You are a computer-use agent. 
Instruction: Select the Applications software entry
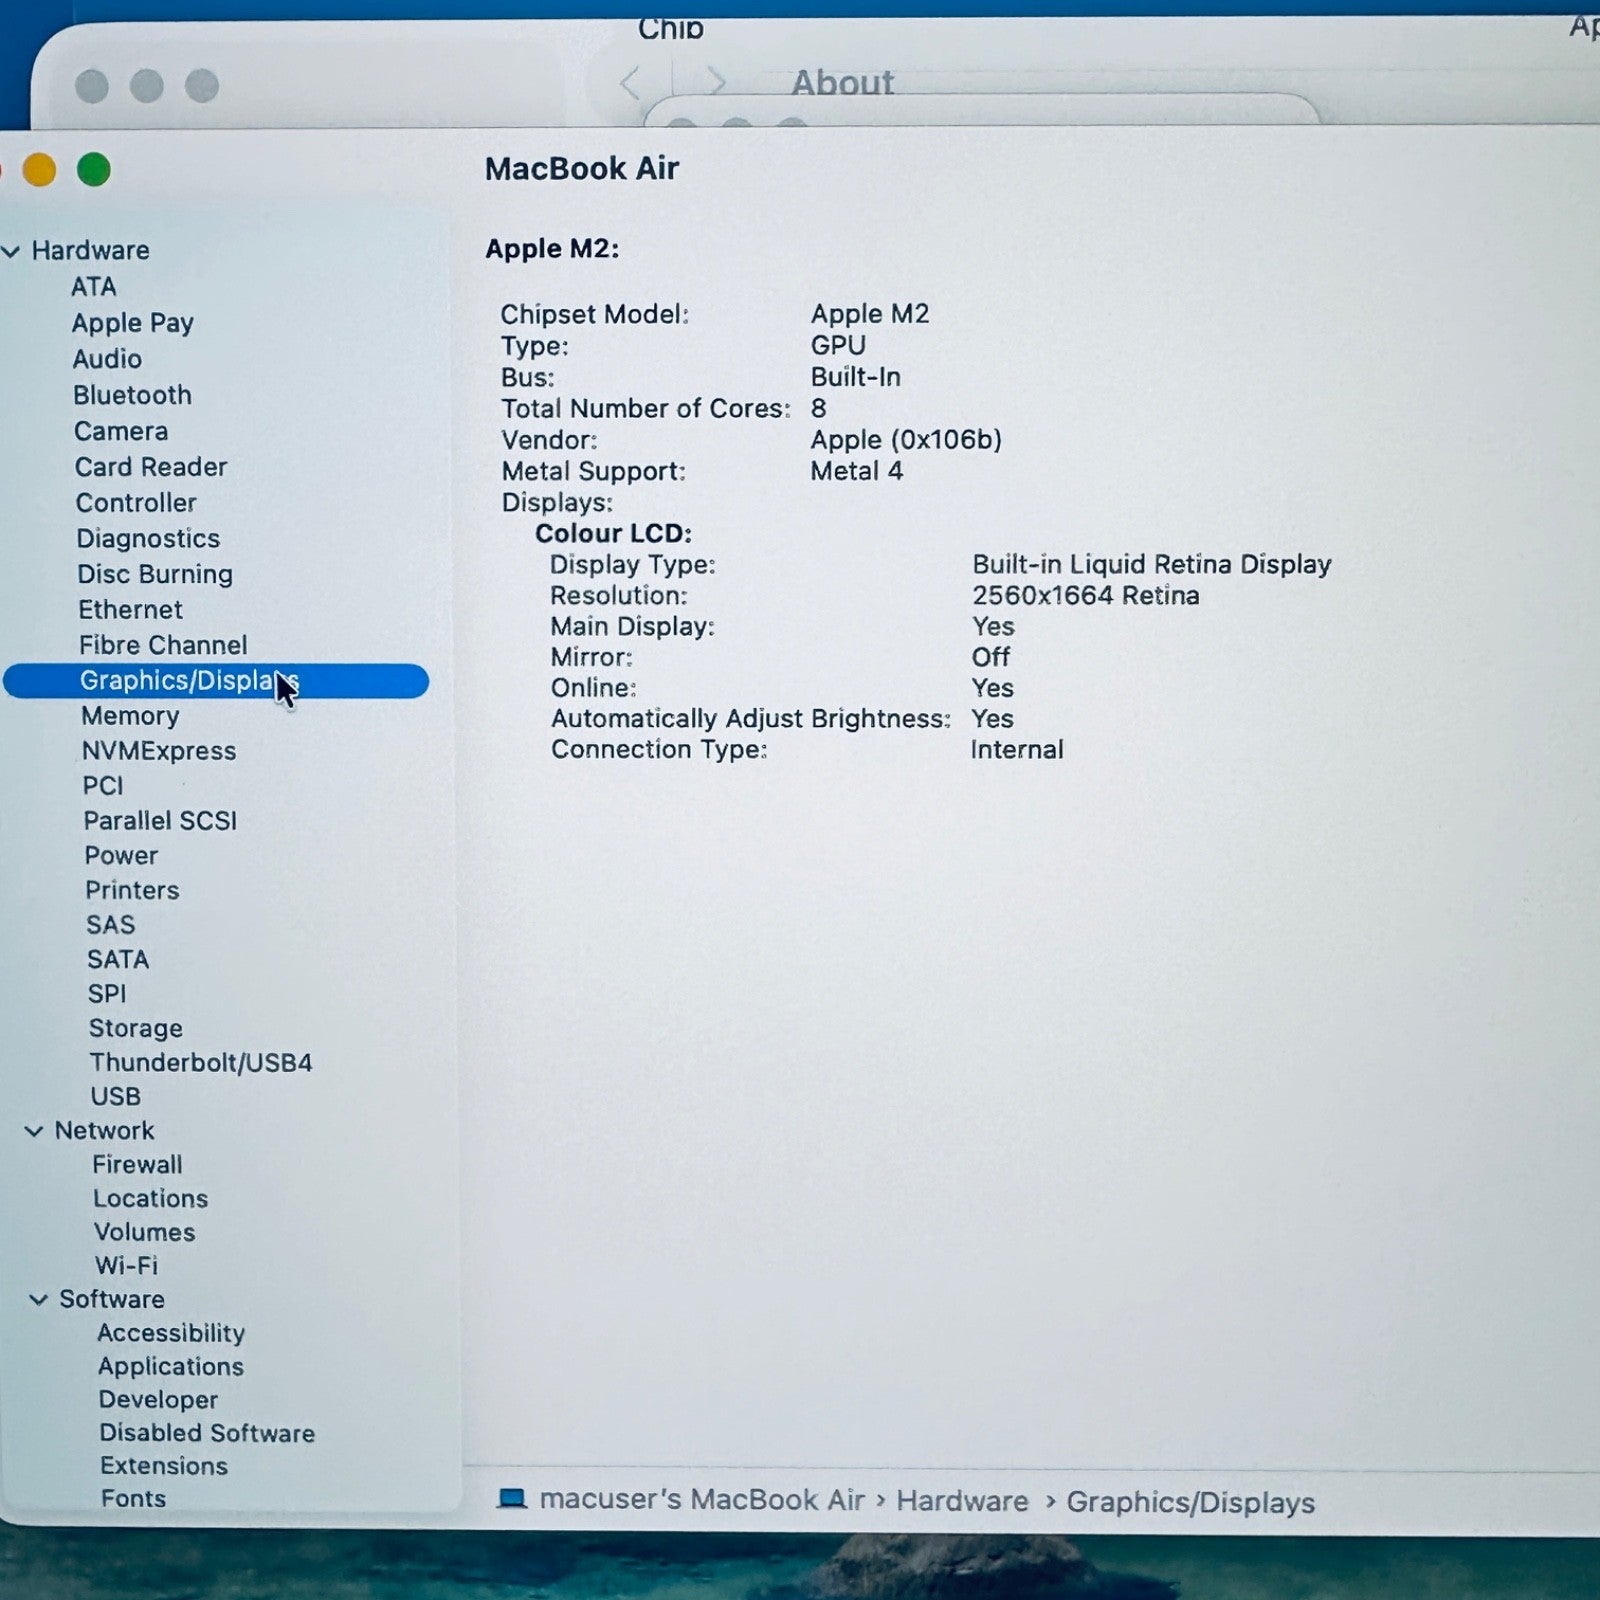(170, 1366)
